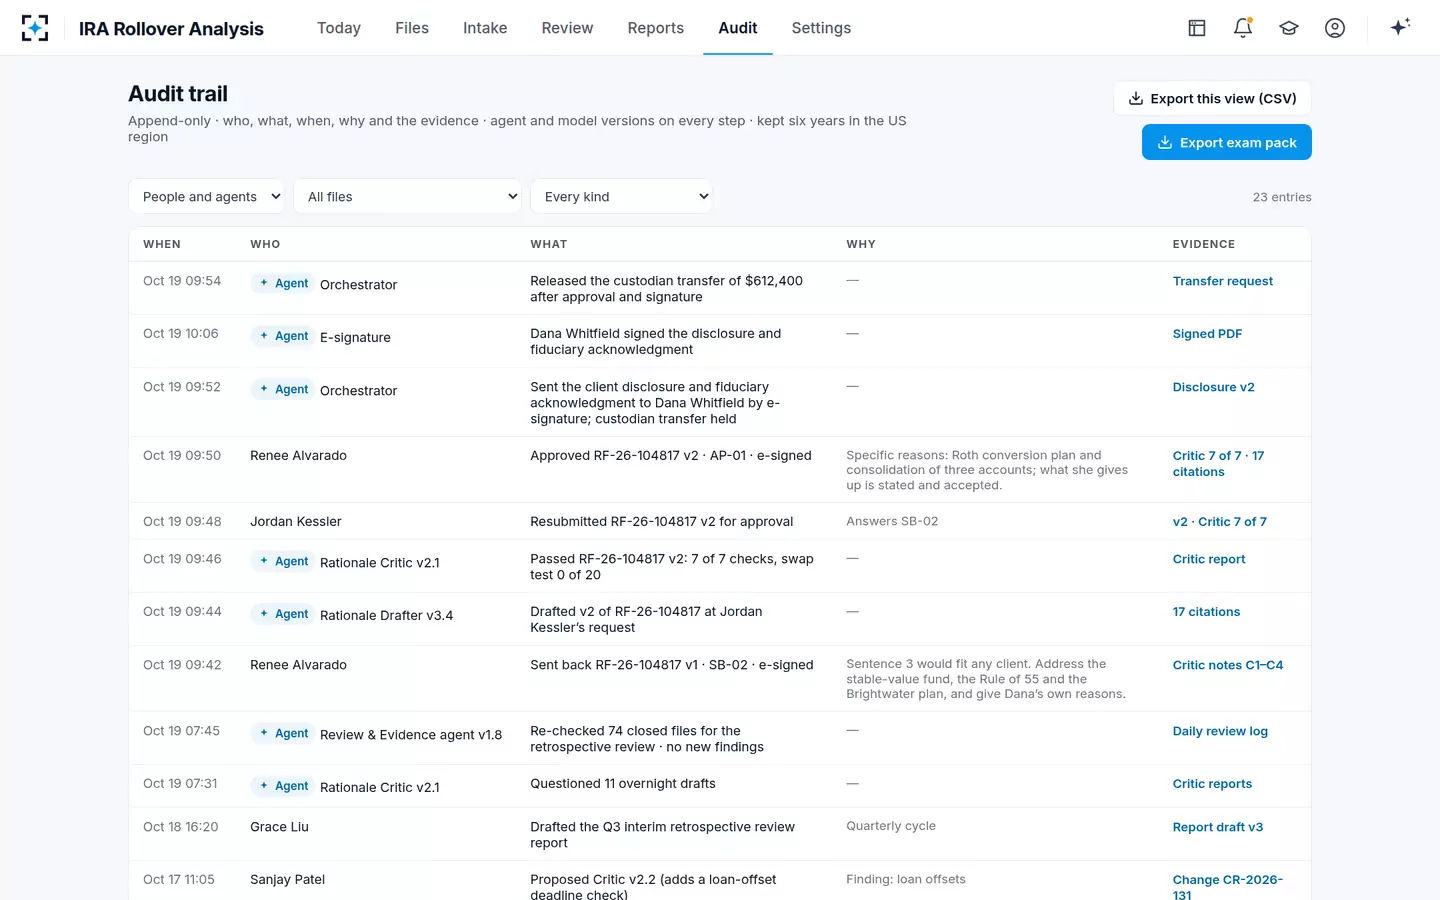Open the All files filter dropdown
1440x900 pixels.
[407, 196]
